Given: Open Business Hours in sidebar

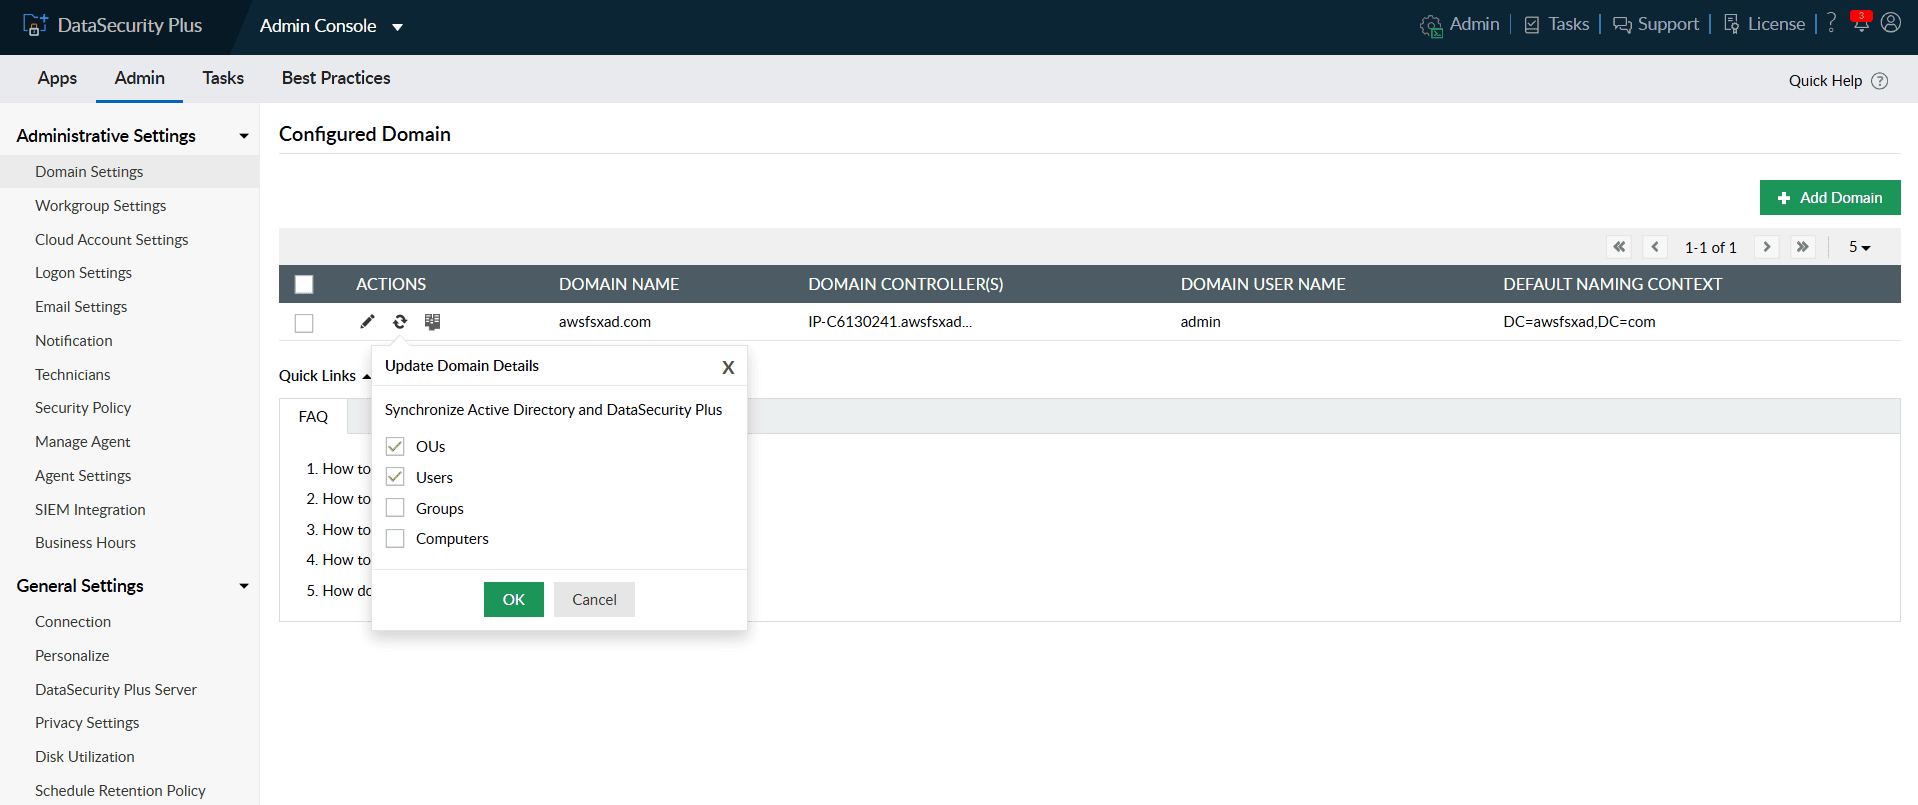Looking at the screenshot, I should tap(85, 543).
